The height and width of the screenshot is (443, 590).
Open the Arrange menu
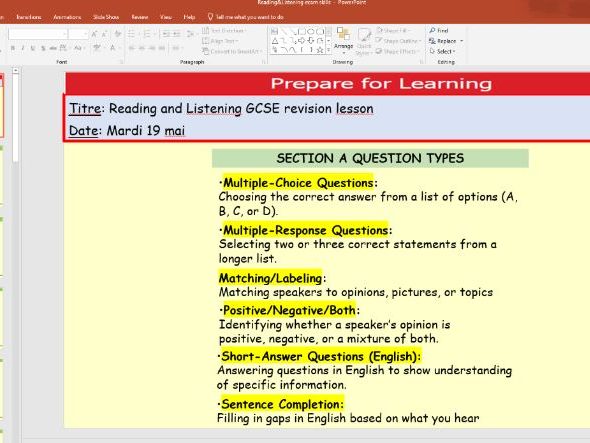click(344, 41)
